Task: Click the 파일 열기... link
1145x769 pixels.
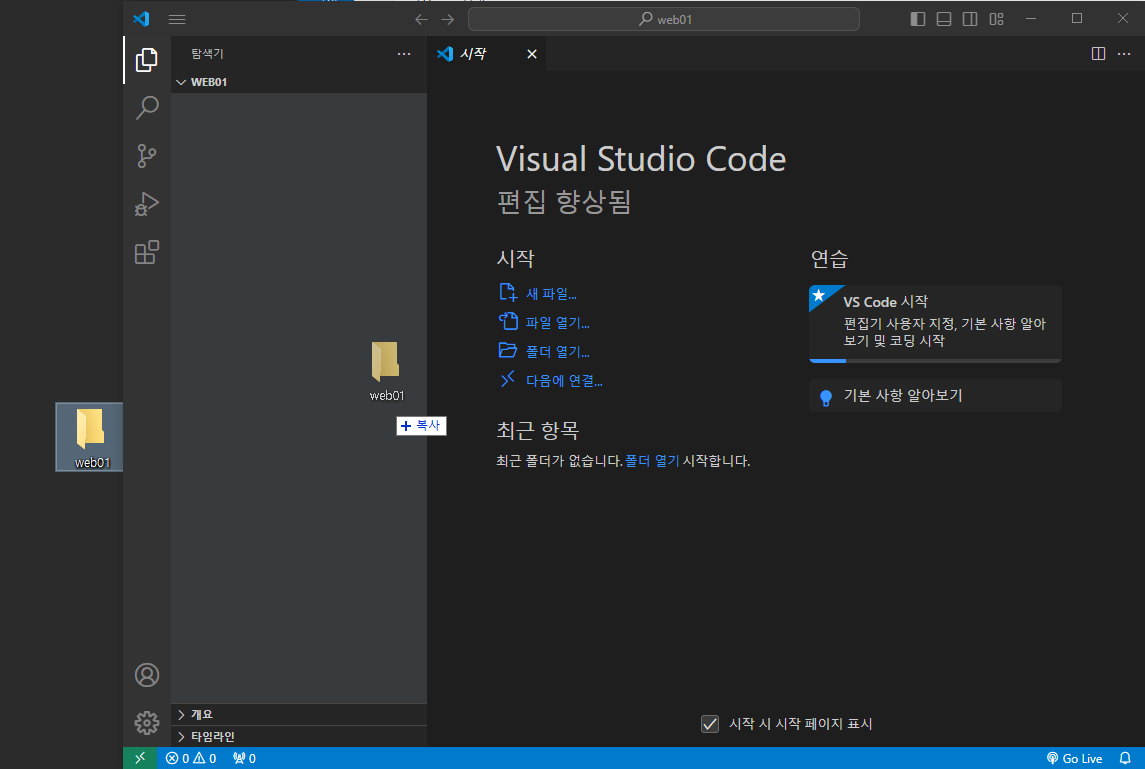Action: tap(558, 323)
